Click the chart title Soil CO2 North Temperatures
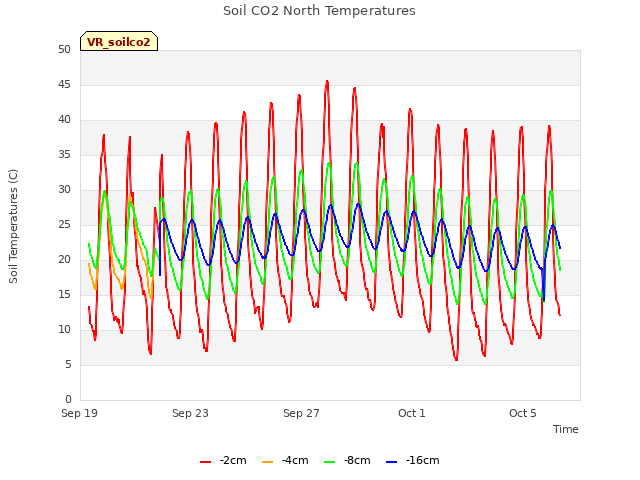 click(319, 11)
